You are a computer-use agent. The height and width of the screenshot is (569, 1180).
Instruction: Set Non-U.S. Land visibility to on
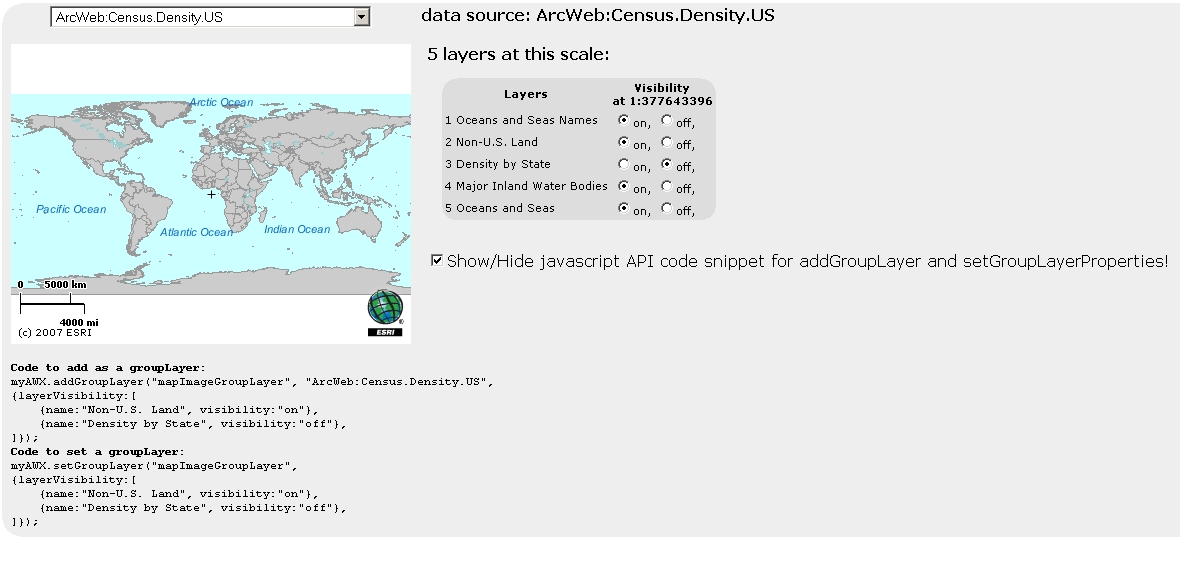tap(623, 141)
